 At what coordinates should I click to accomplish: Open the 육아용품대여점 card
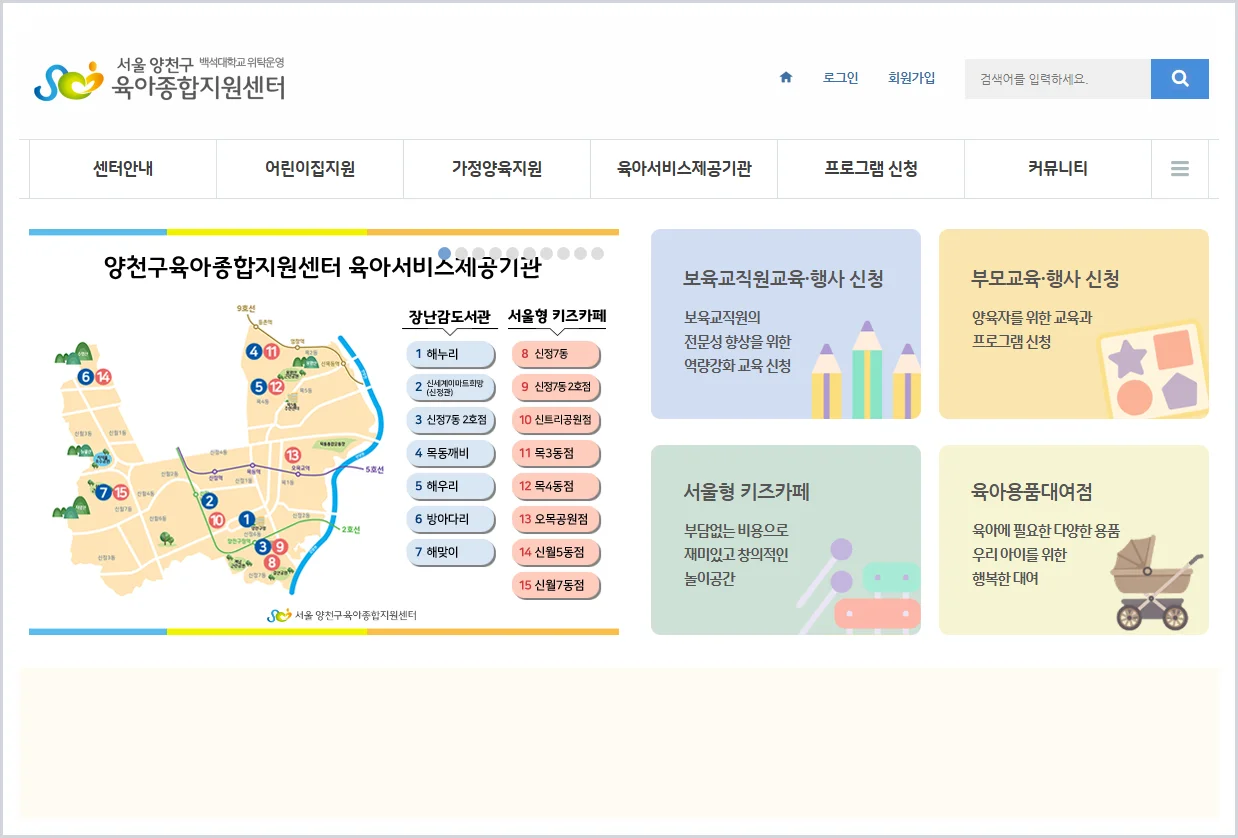(1074, 540)
